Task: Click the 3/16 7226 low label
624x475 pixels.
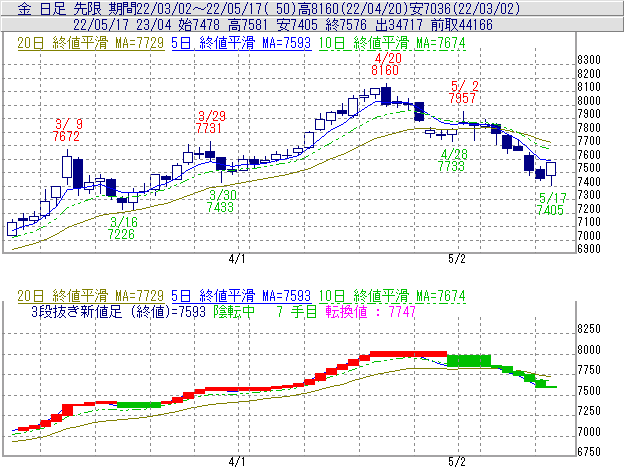Action: (x=122, y=228)
